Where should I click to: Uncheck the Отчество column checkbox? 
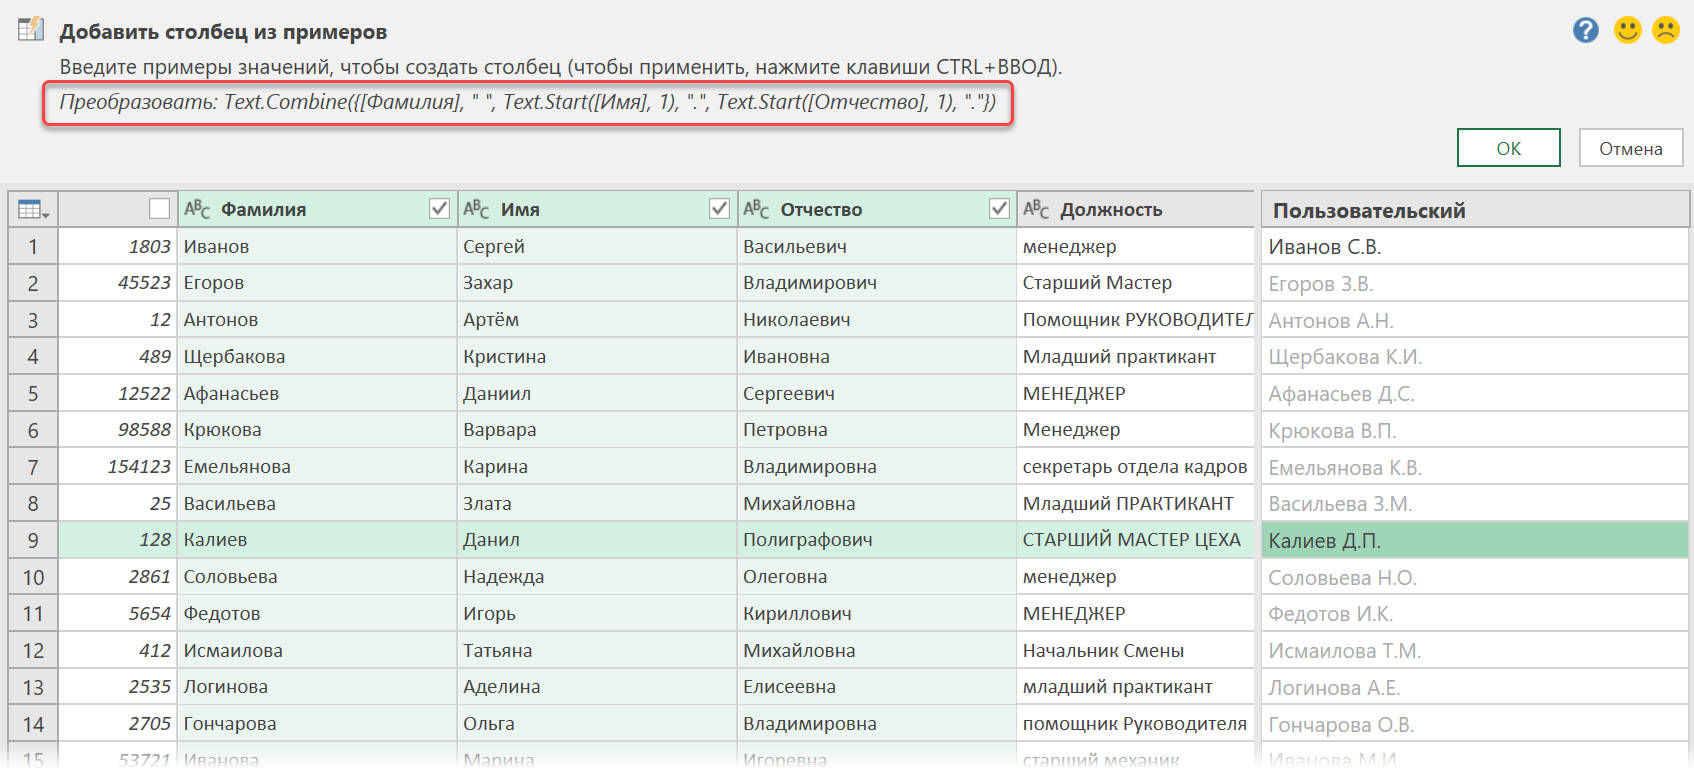click(999, 208)
